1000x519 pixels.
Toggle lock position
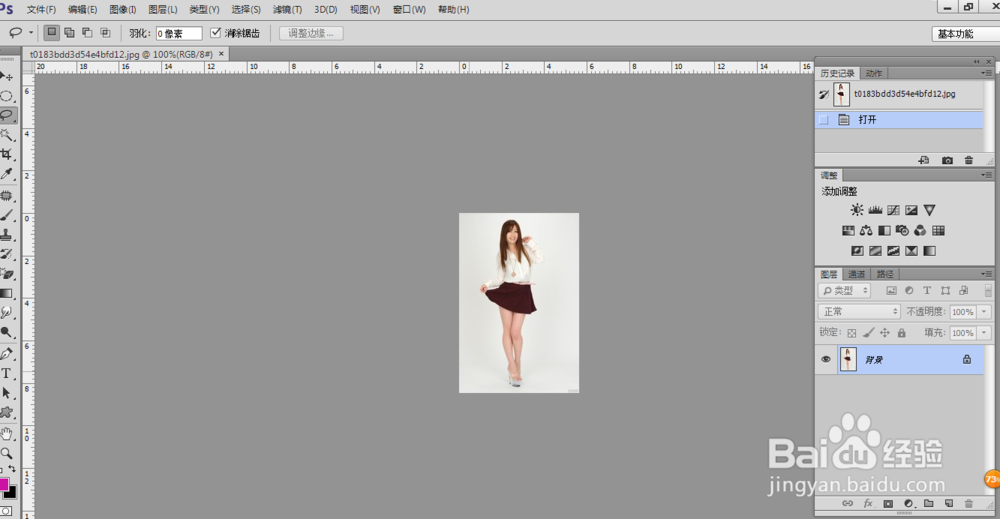click(885, 333)
